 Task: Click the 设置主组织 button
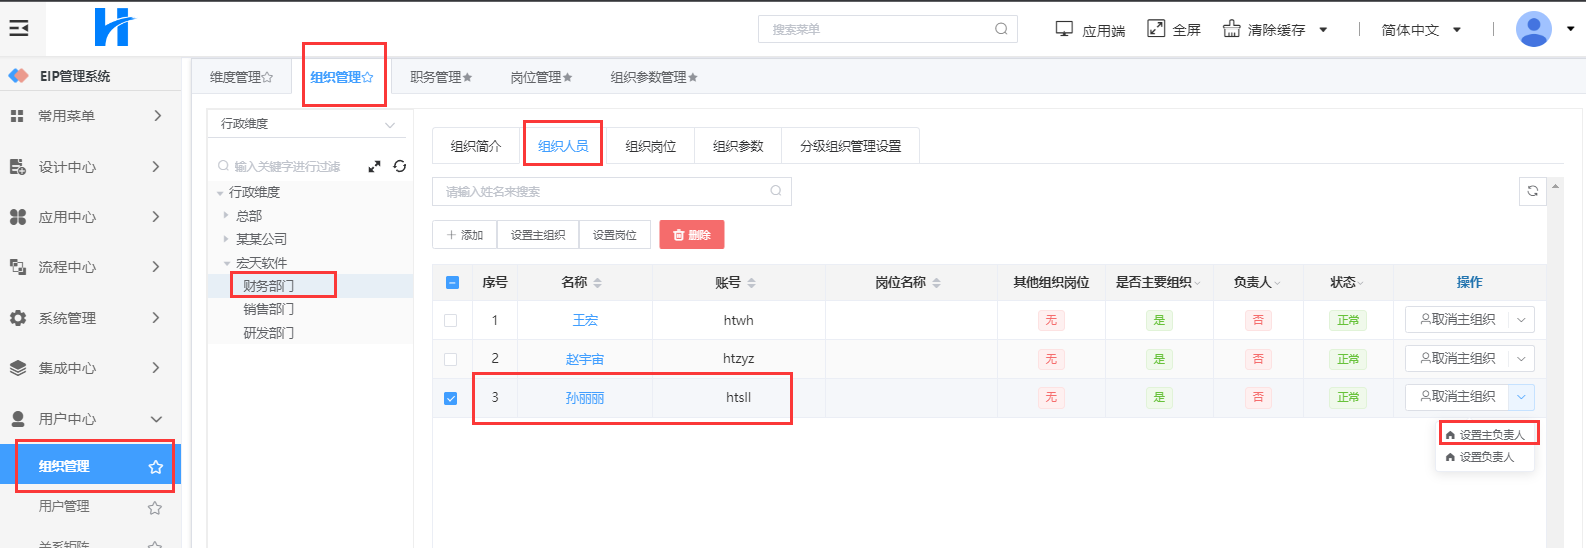click(538, 235)
